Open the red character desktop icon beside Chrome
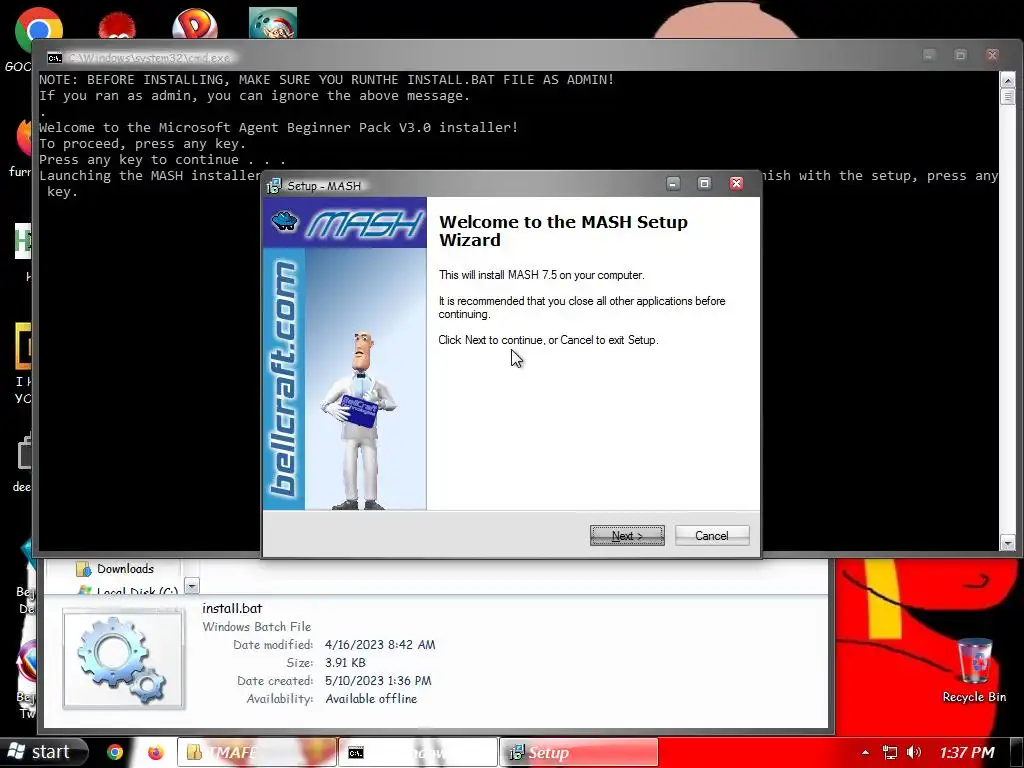 pos(117,26)
